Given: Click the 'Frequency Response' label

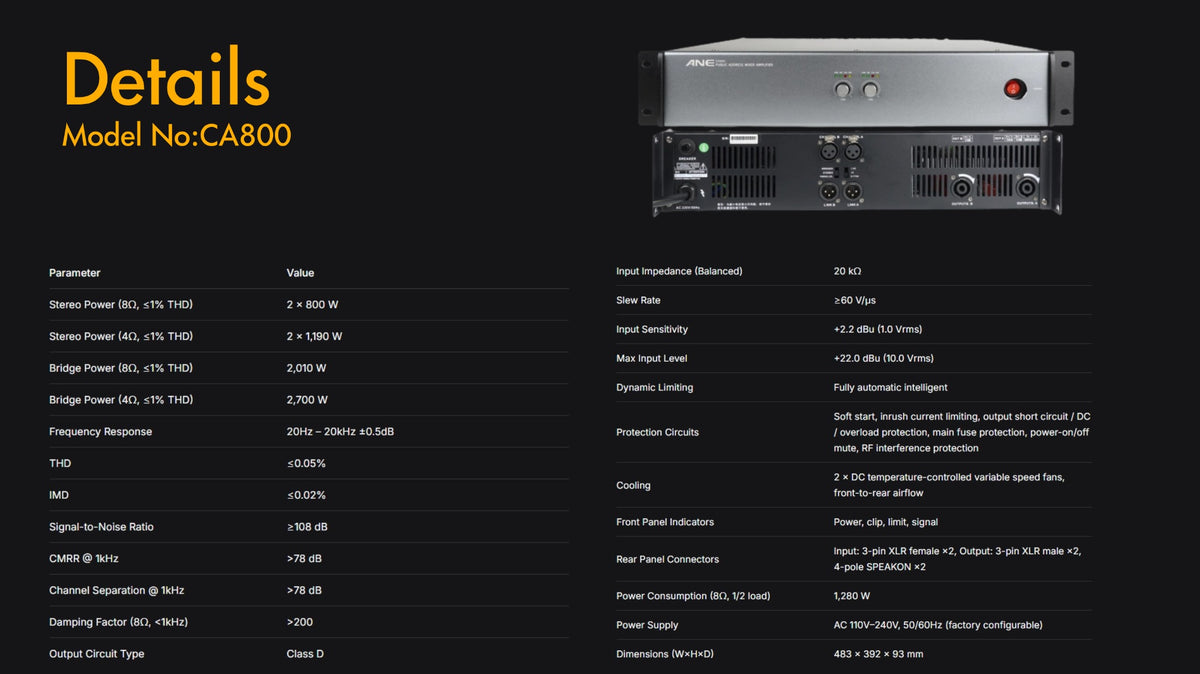Looking at the screenshot, I should tap(101, 432).
